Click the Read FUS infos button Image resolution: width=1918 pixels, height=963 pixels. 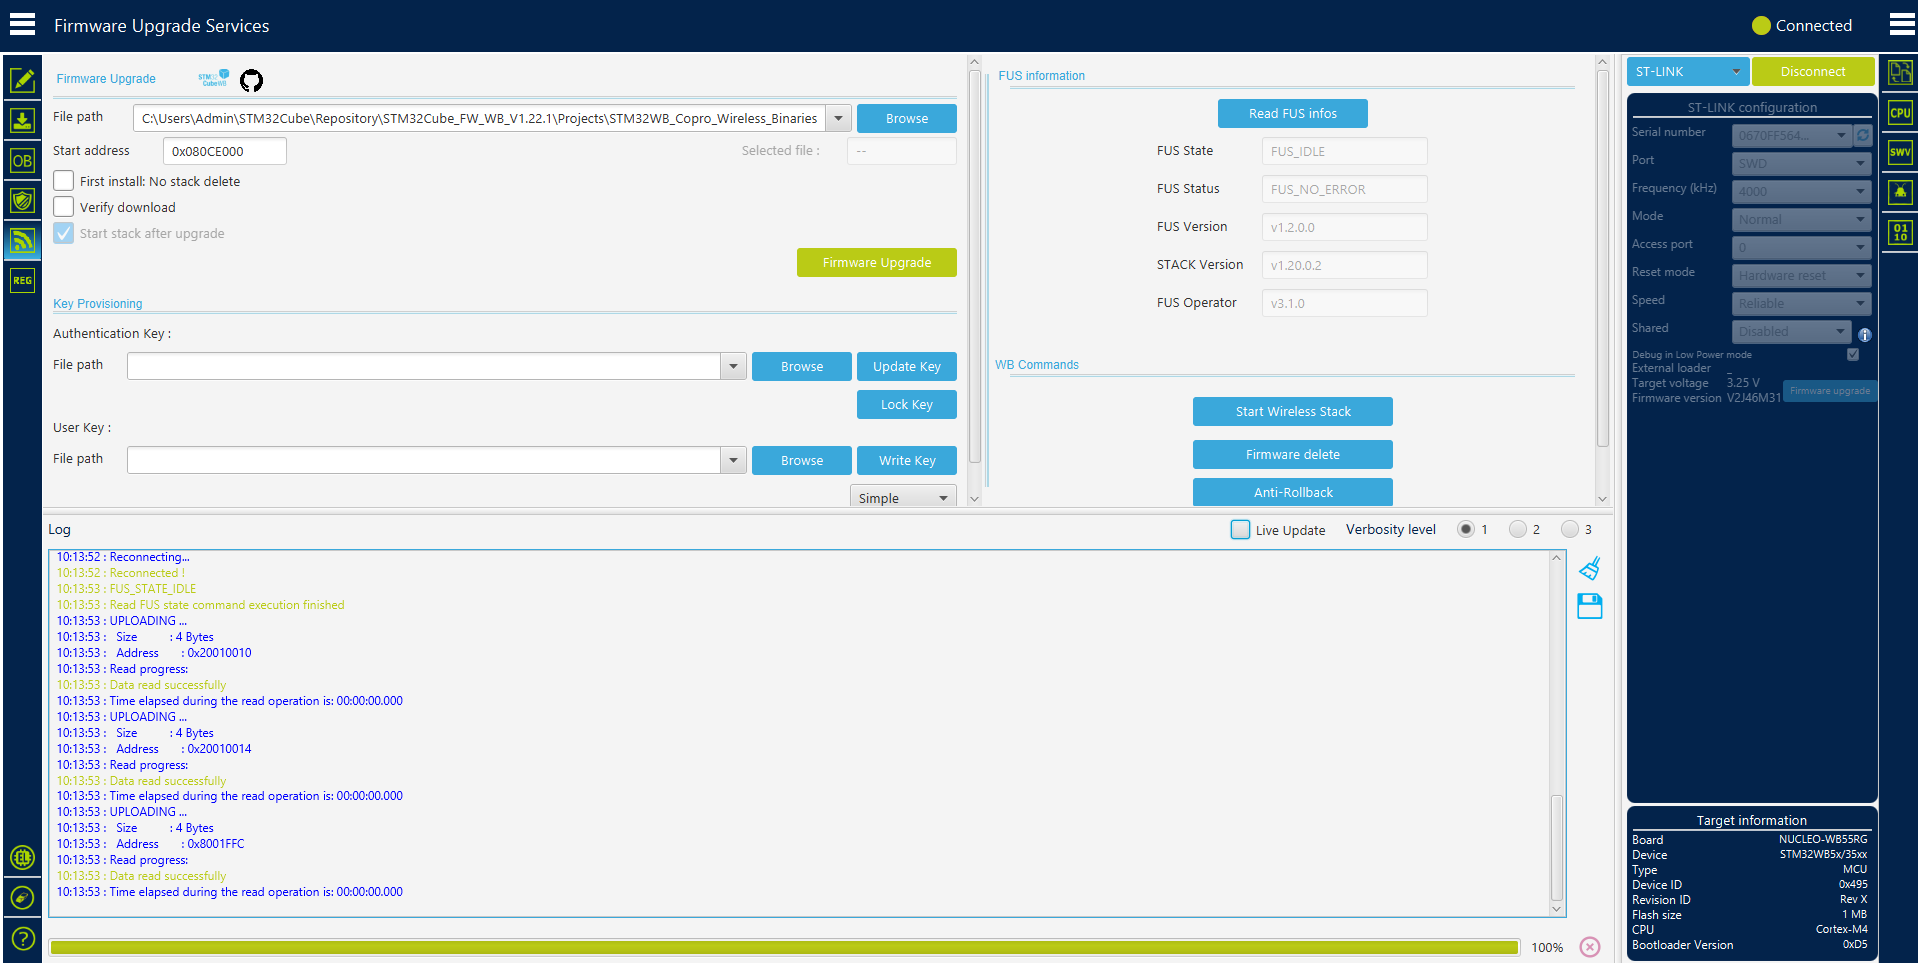point(1292,114)
